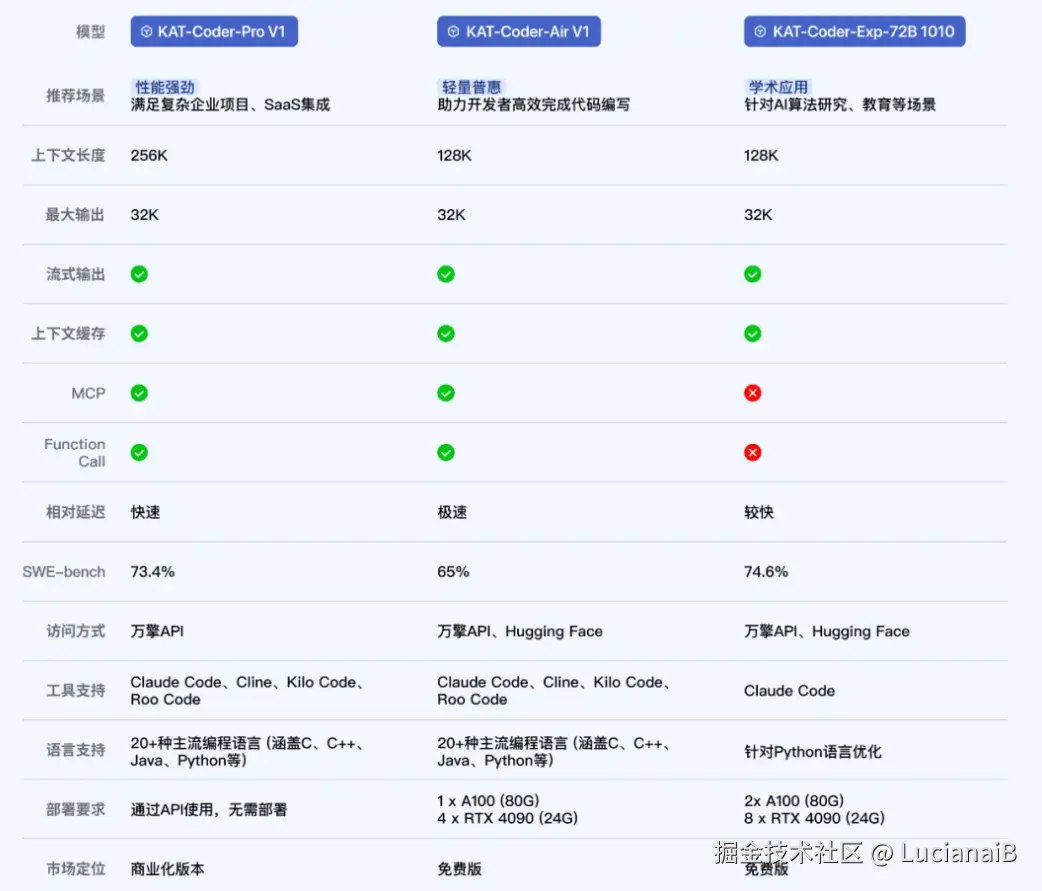Click the 学术应用 tag

pos(778,87)
